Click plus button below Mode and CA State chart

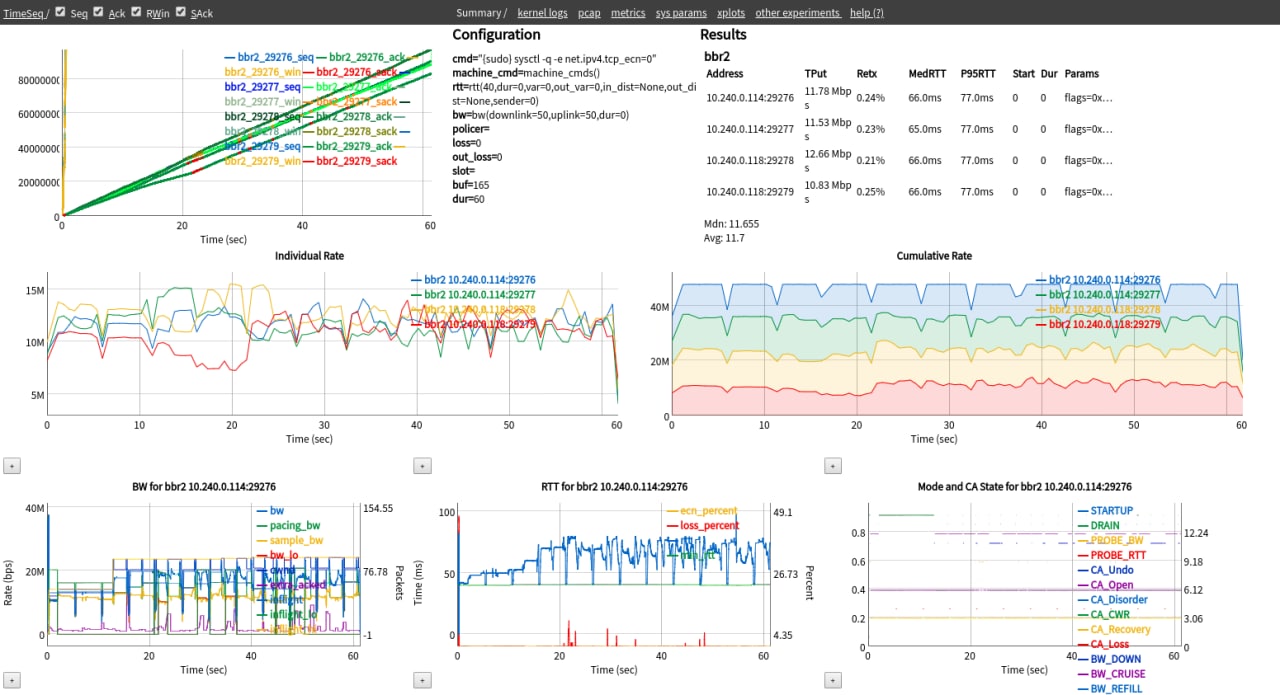(x=832, y=680)
